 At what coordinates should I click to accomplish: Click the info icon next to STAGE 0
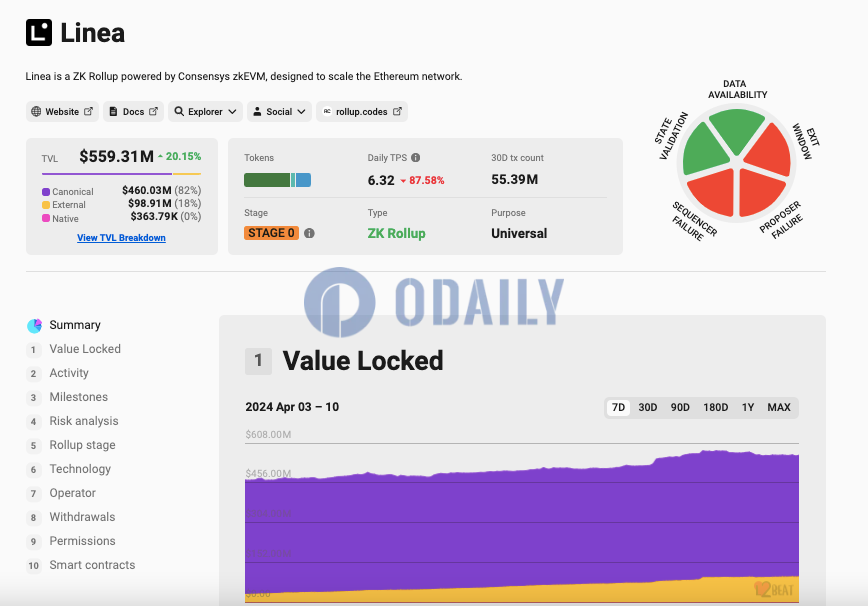pyautogui.click(x=309, y=233)
